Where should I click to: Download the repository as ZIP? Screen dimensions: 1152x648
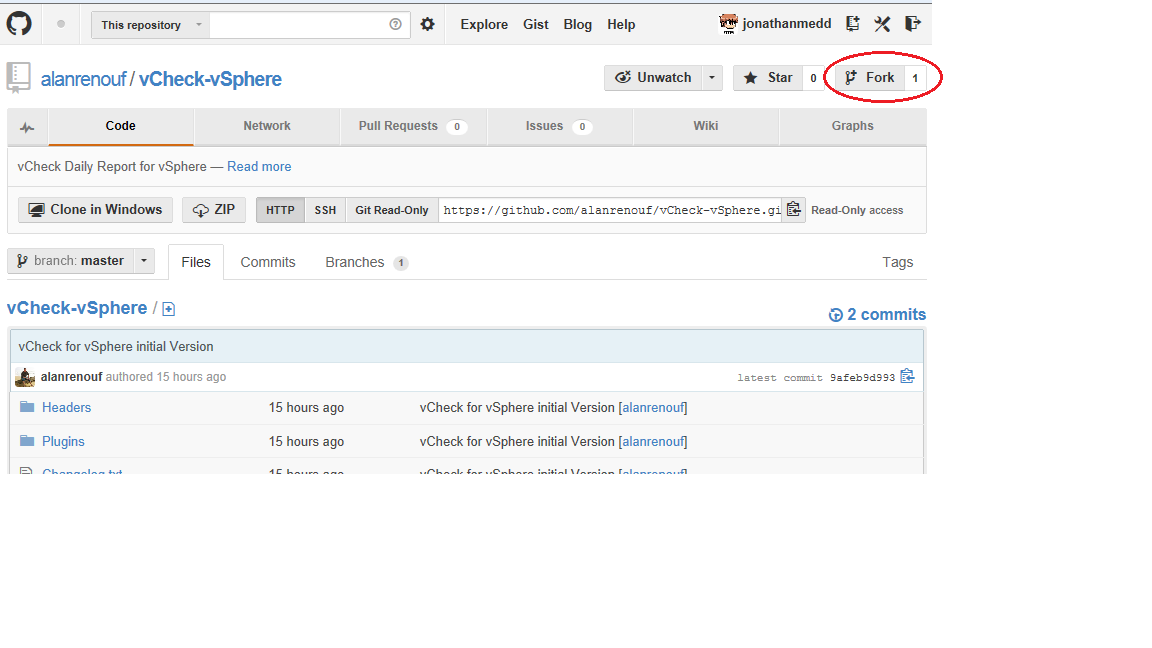pyautogui.click(x=214, y=210)
